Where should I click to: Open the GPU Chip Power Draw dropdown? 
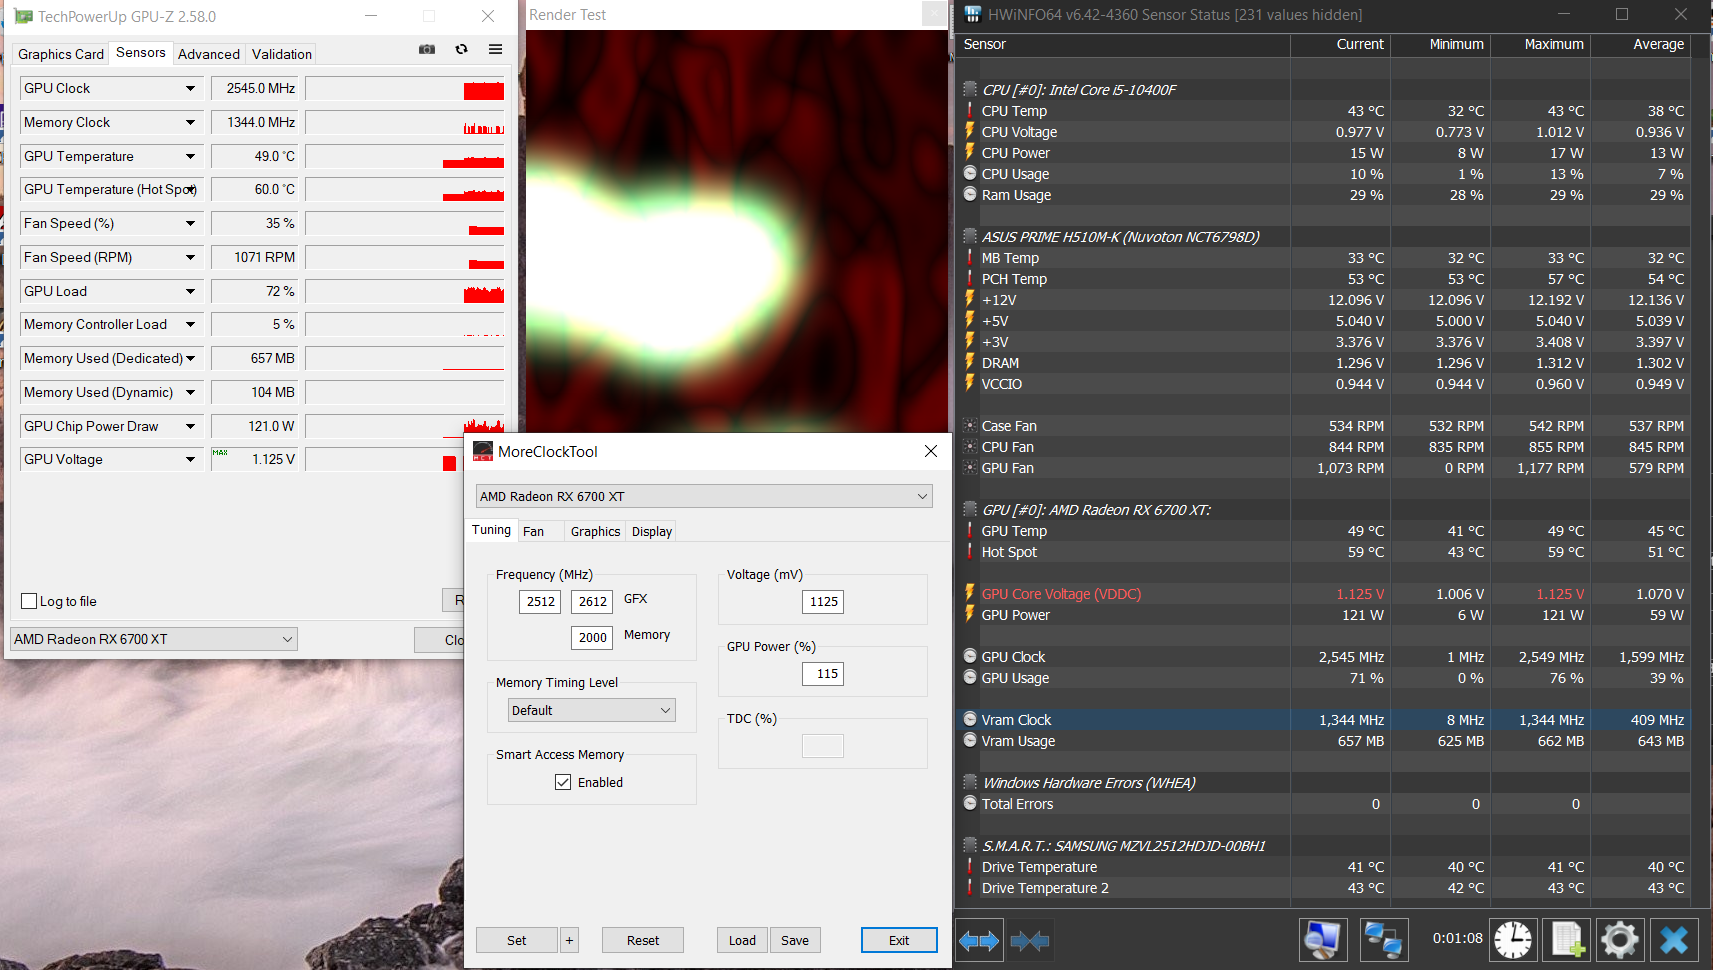click(190, 426)
